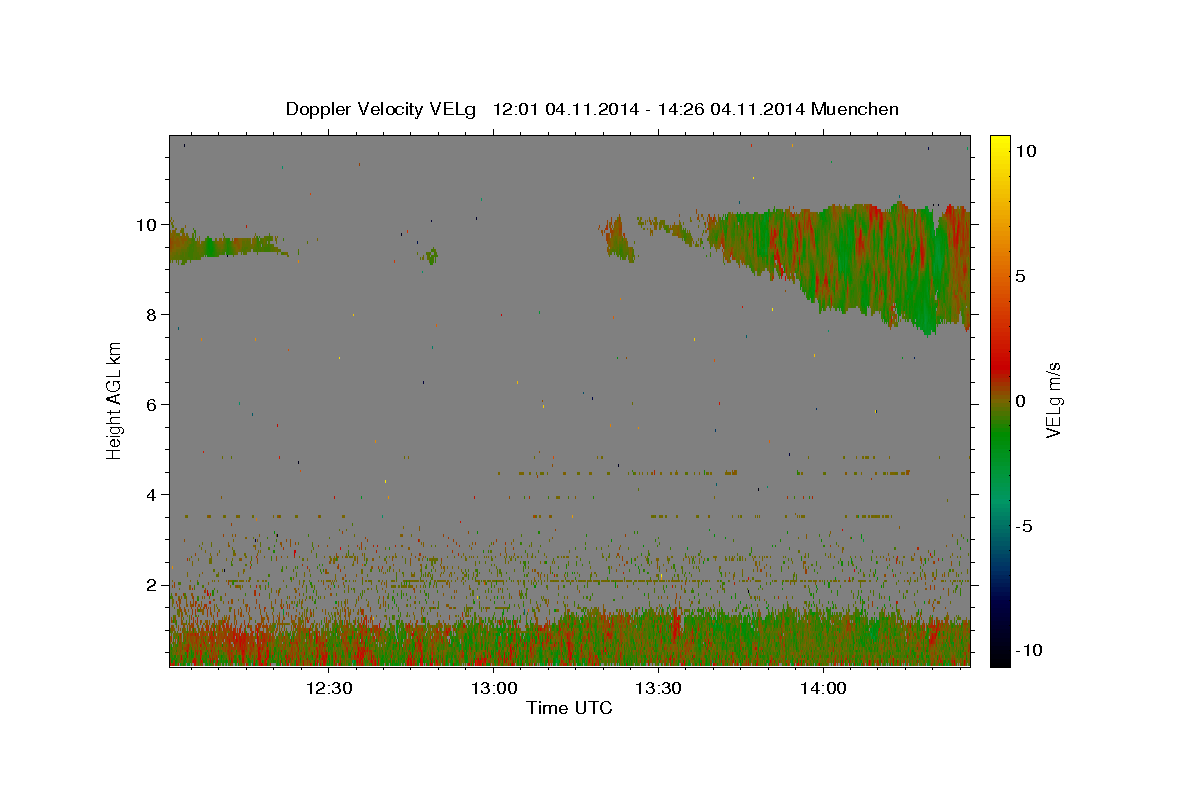
Task: Click colorbar tick label '0'
Action: point(1020,401)
